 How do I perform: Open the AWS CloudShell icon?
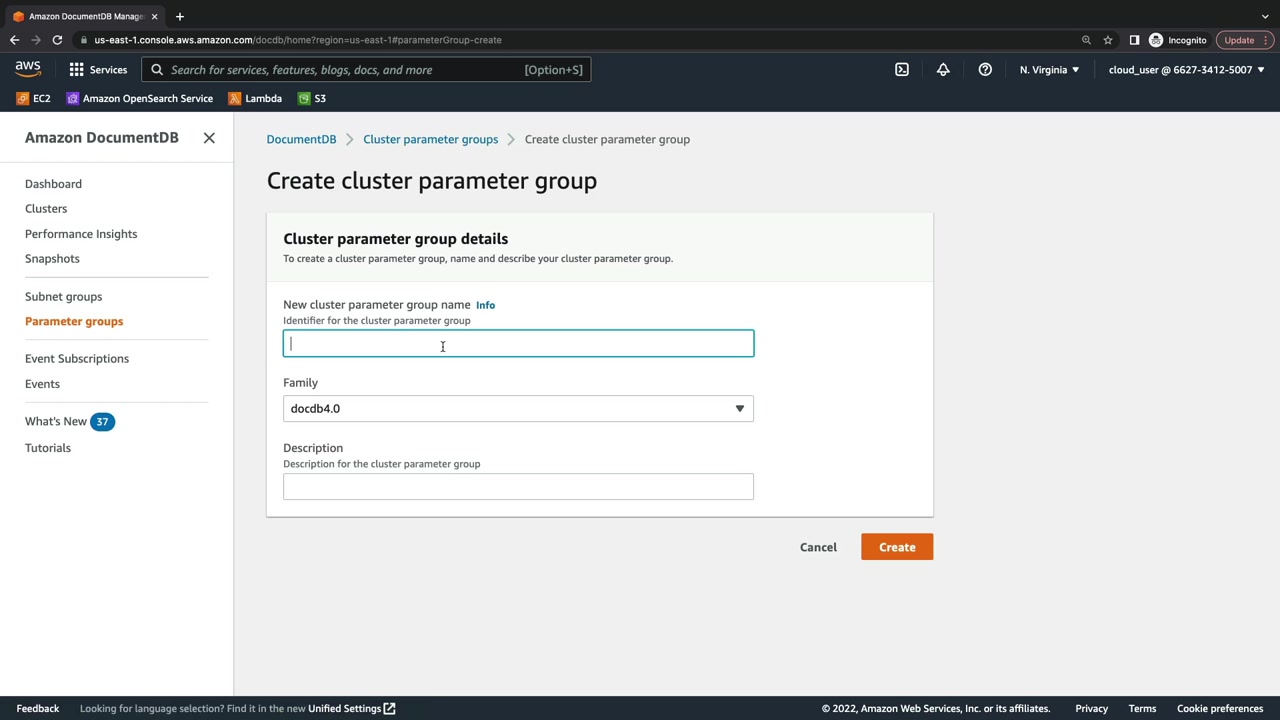902,70
